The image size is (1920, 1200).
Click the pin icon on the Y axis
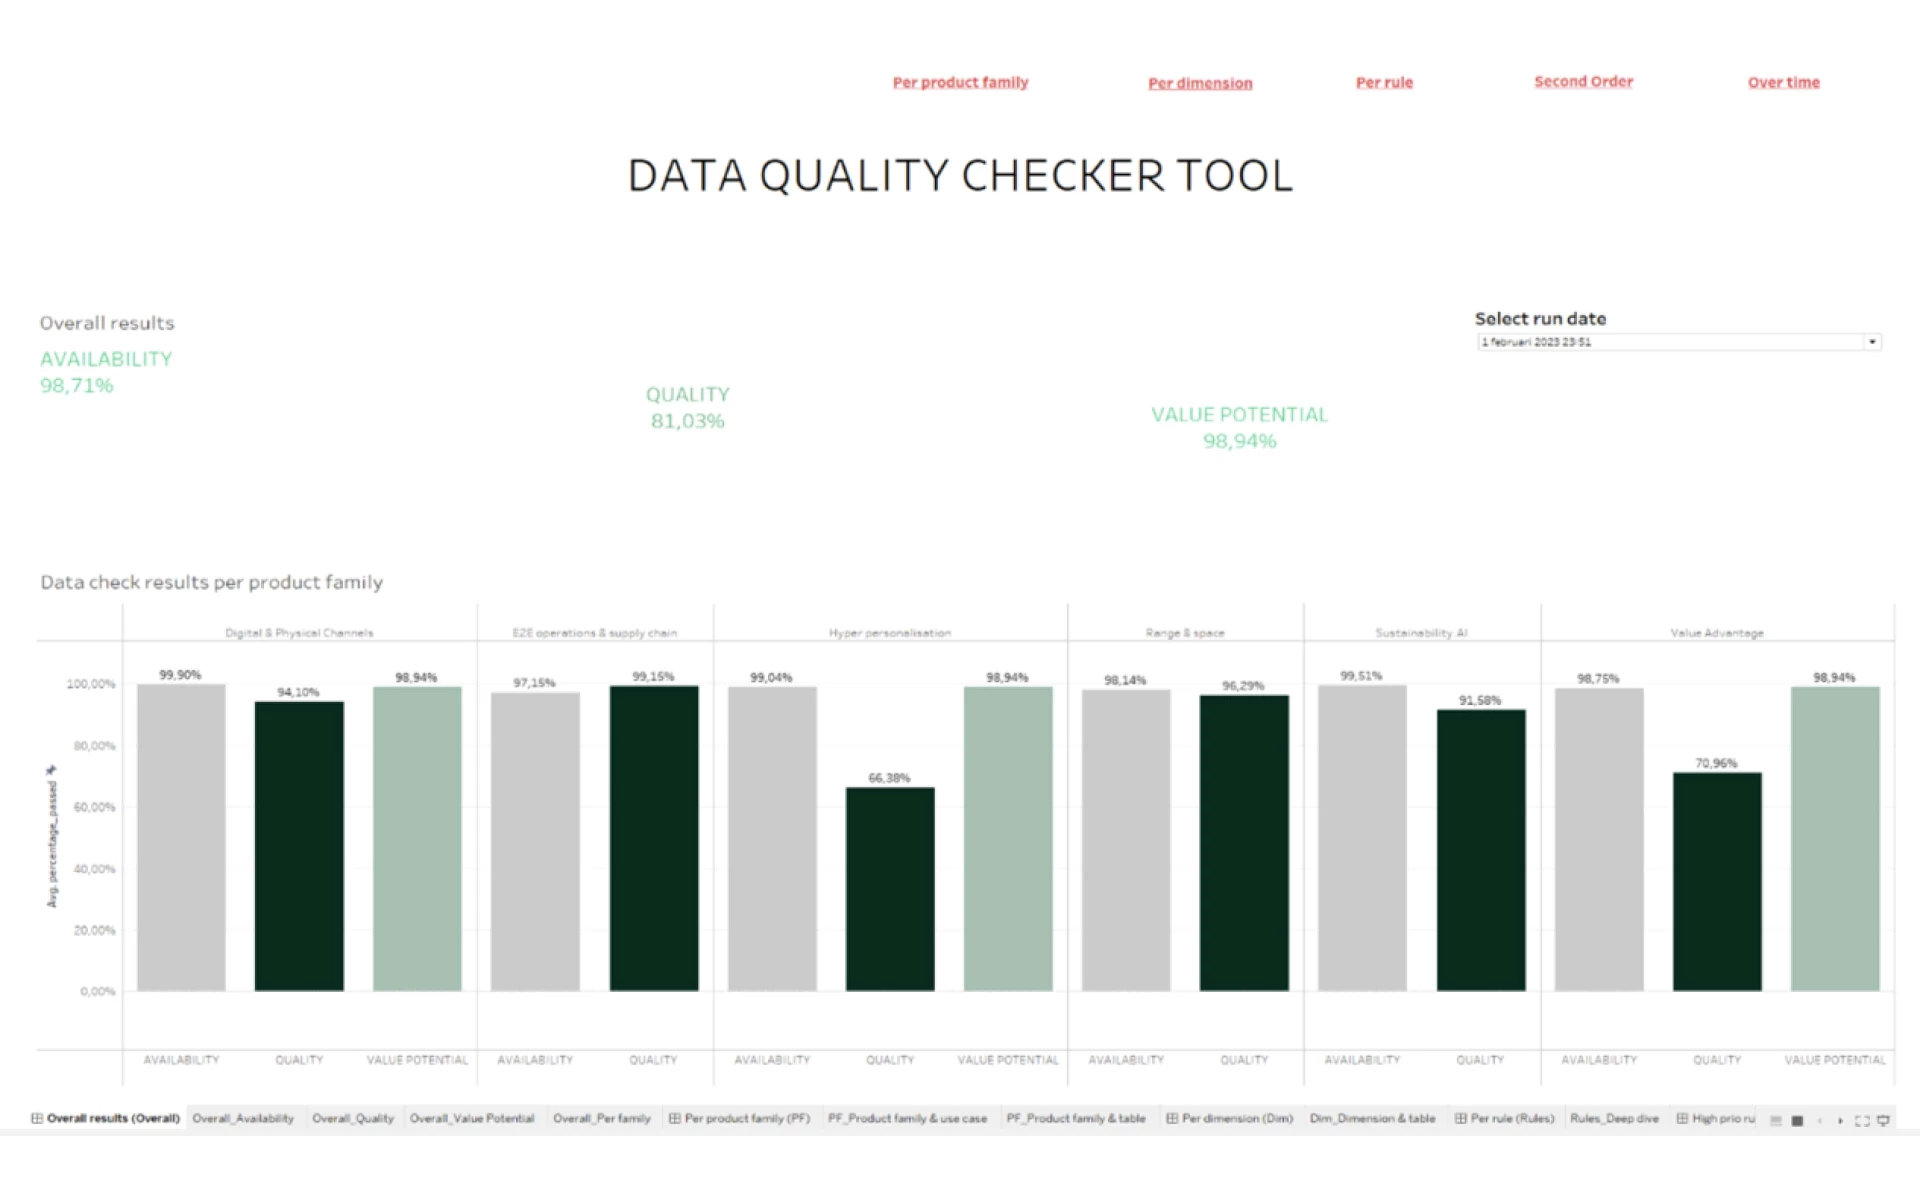52,770
